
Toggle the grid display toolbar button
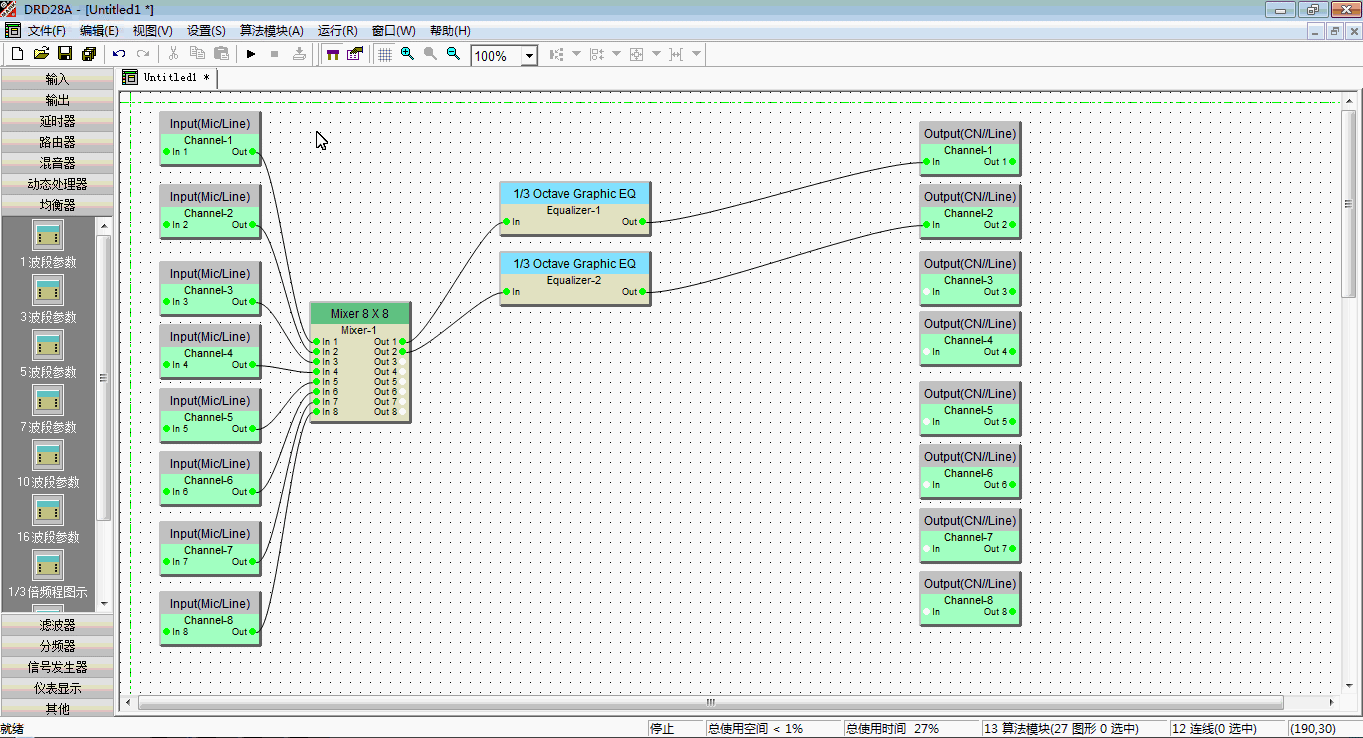[384, 54]
